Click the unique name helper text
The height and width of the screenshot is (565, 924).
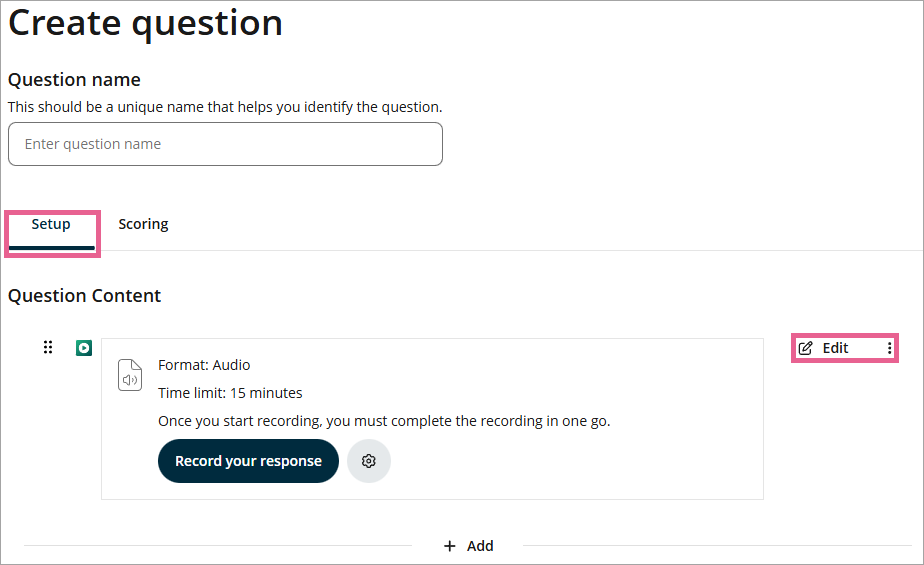coord(225,106)
